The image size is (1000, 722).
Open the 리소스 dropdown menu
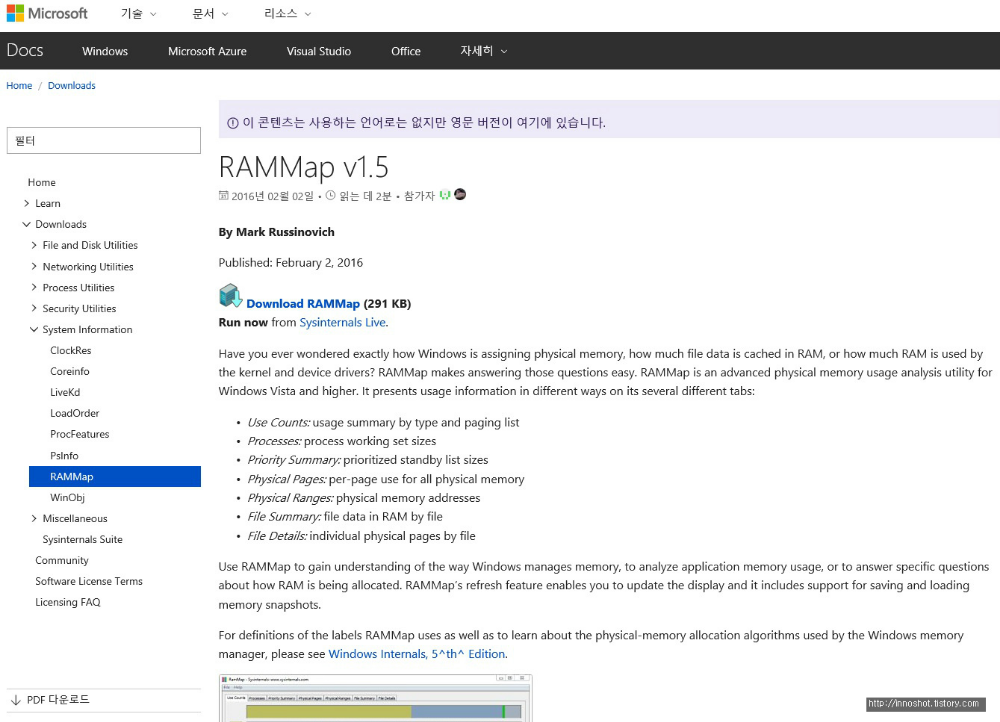click(288, 13)
